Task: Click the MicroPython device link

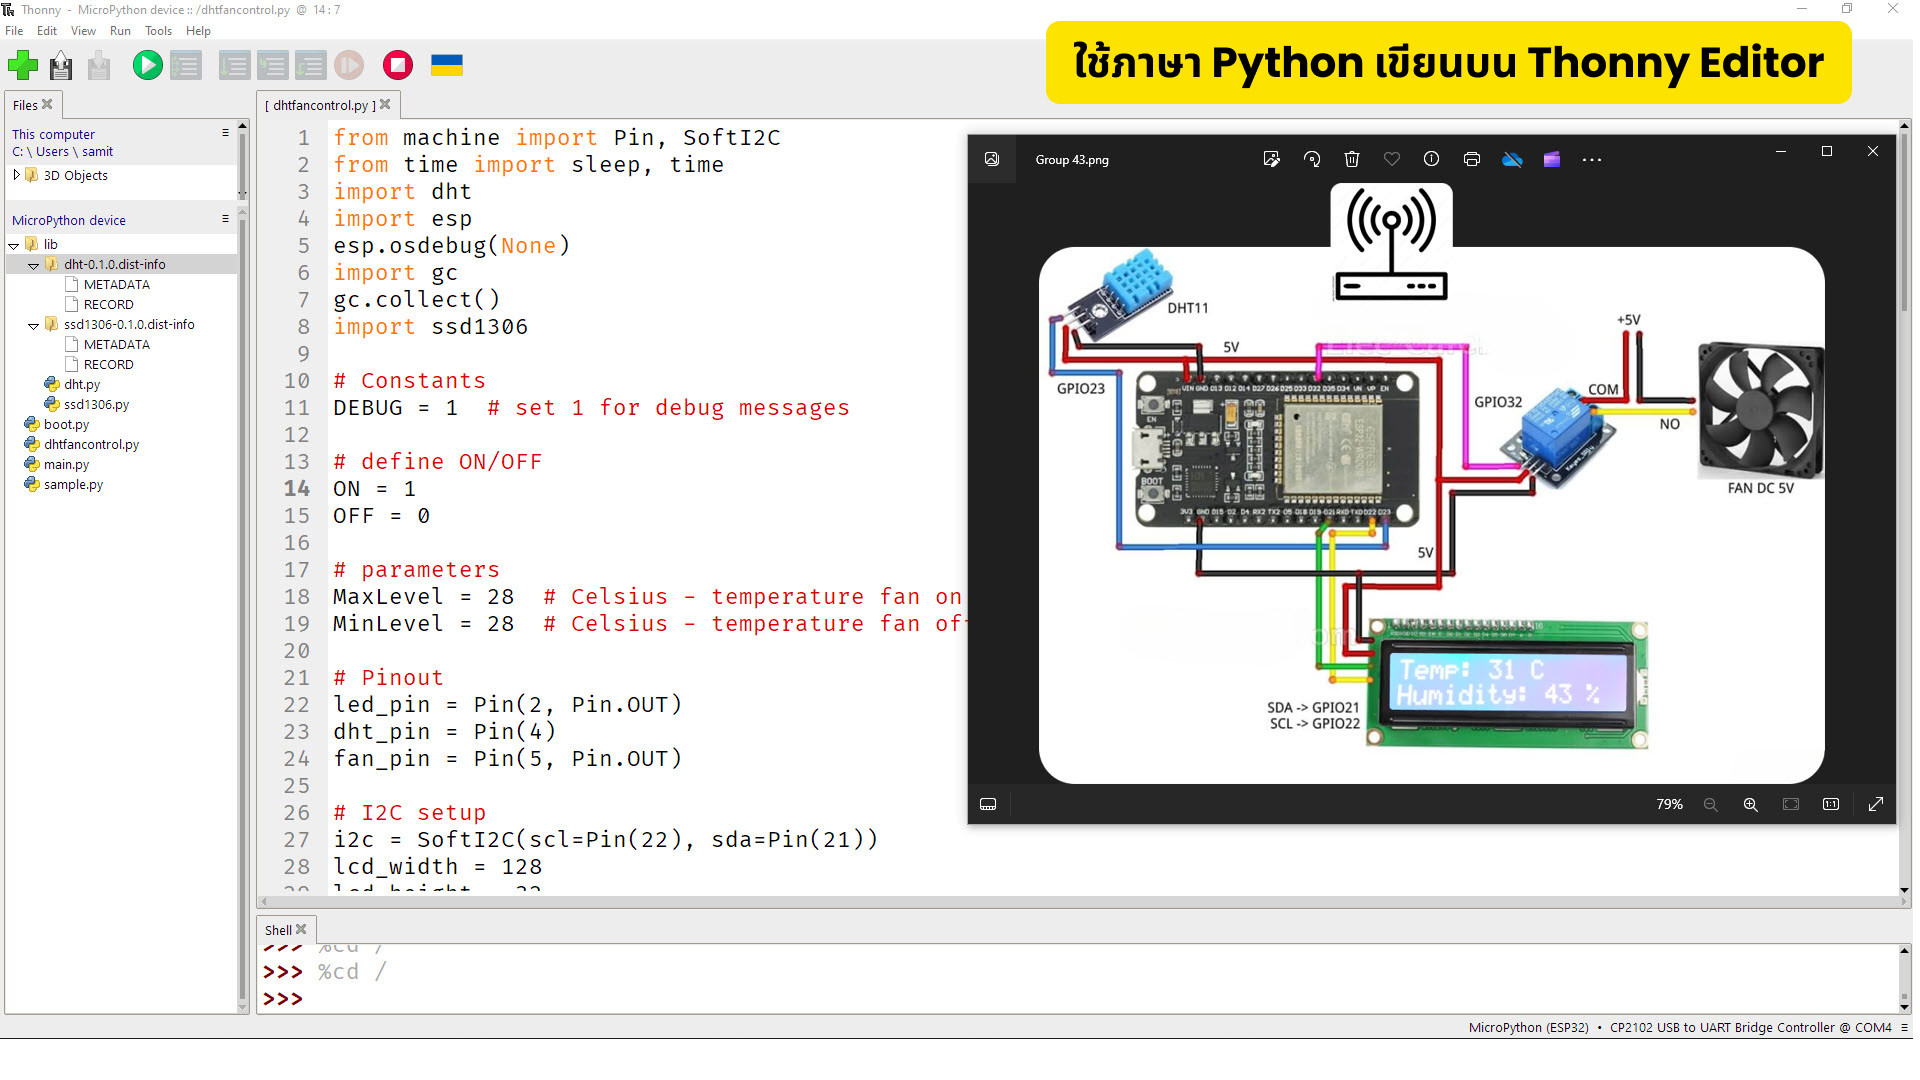Action: [69, 220]
